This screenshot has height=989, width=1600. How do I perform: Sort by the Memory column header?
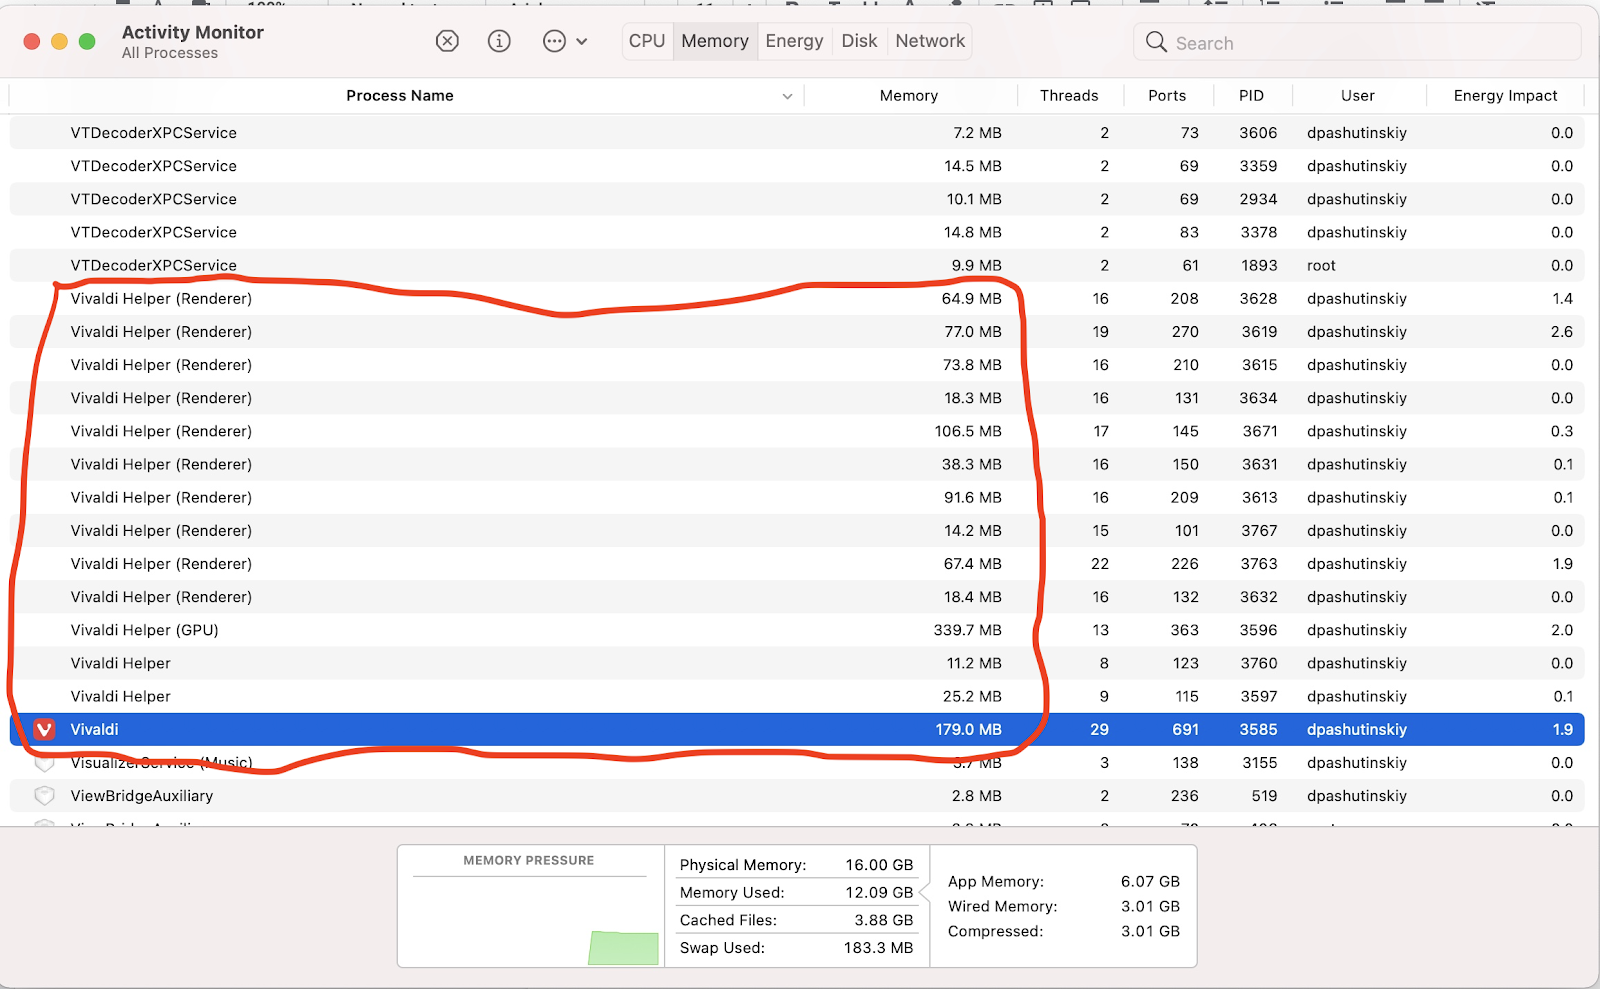click(909, 95)
